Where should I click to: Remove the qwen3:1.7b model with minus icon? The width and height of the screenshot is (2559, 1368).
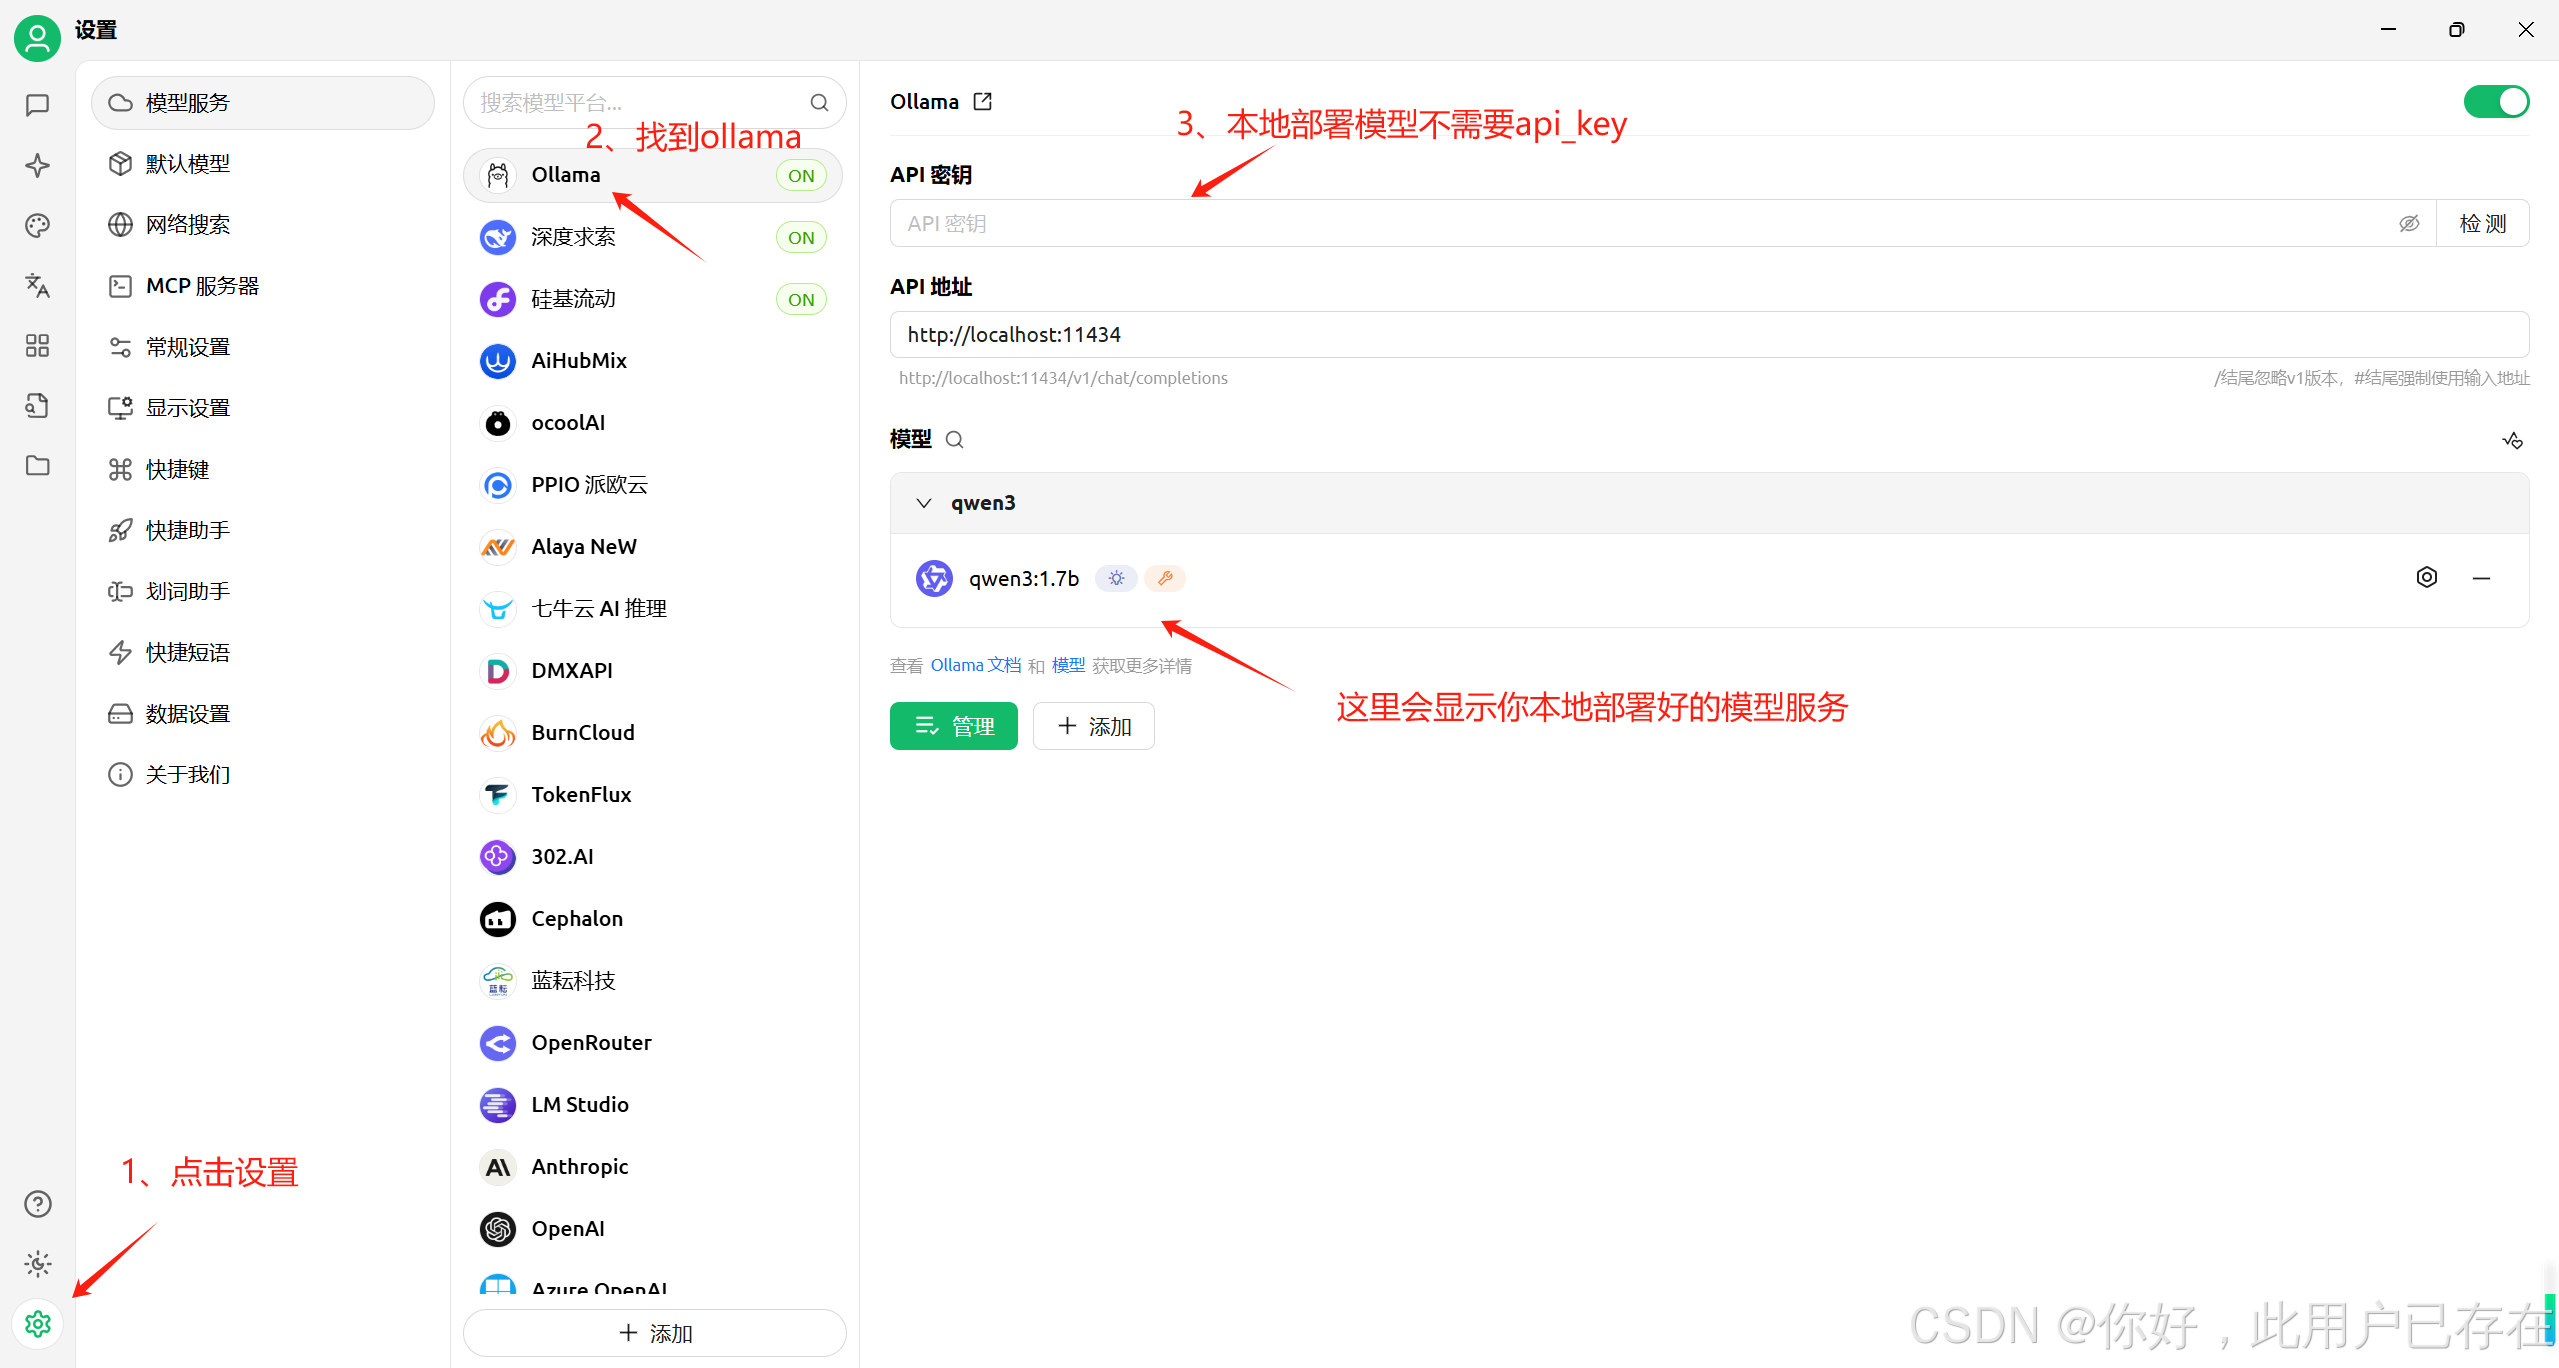click(x=2481, y=578)
